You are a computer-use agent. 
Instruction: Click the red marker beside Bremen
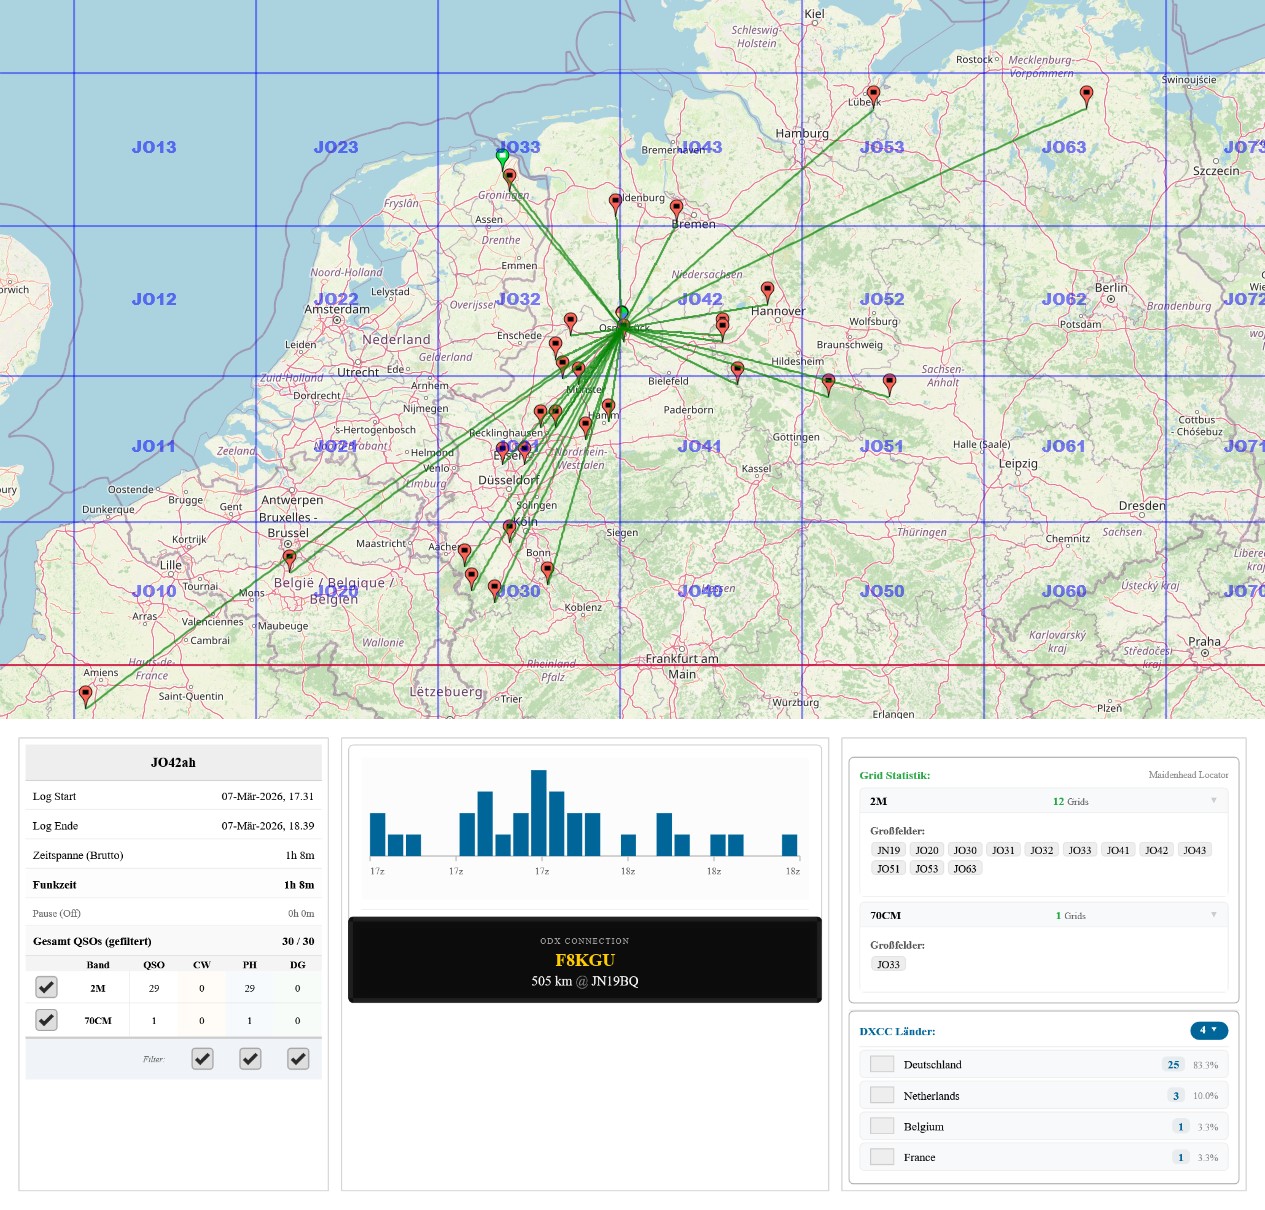coord(676,208)
